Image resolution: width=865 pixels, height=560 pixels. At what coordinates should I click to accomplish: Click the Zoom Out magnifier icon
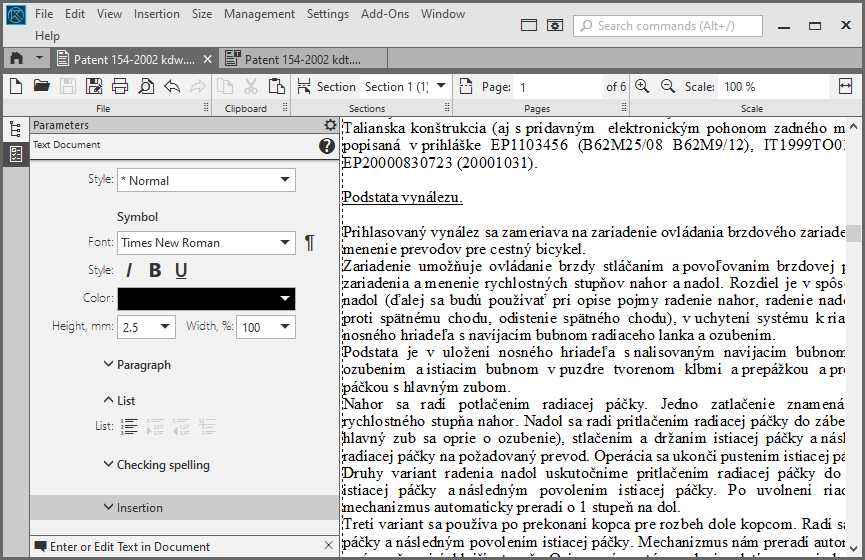coord(667,87)
